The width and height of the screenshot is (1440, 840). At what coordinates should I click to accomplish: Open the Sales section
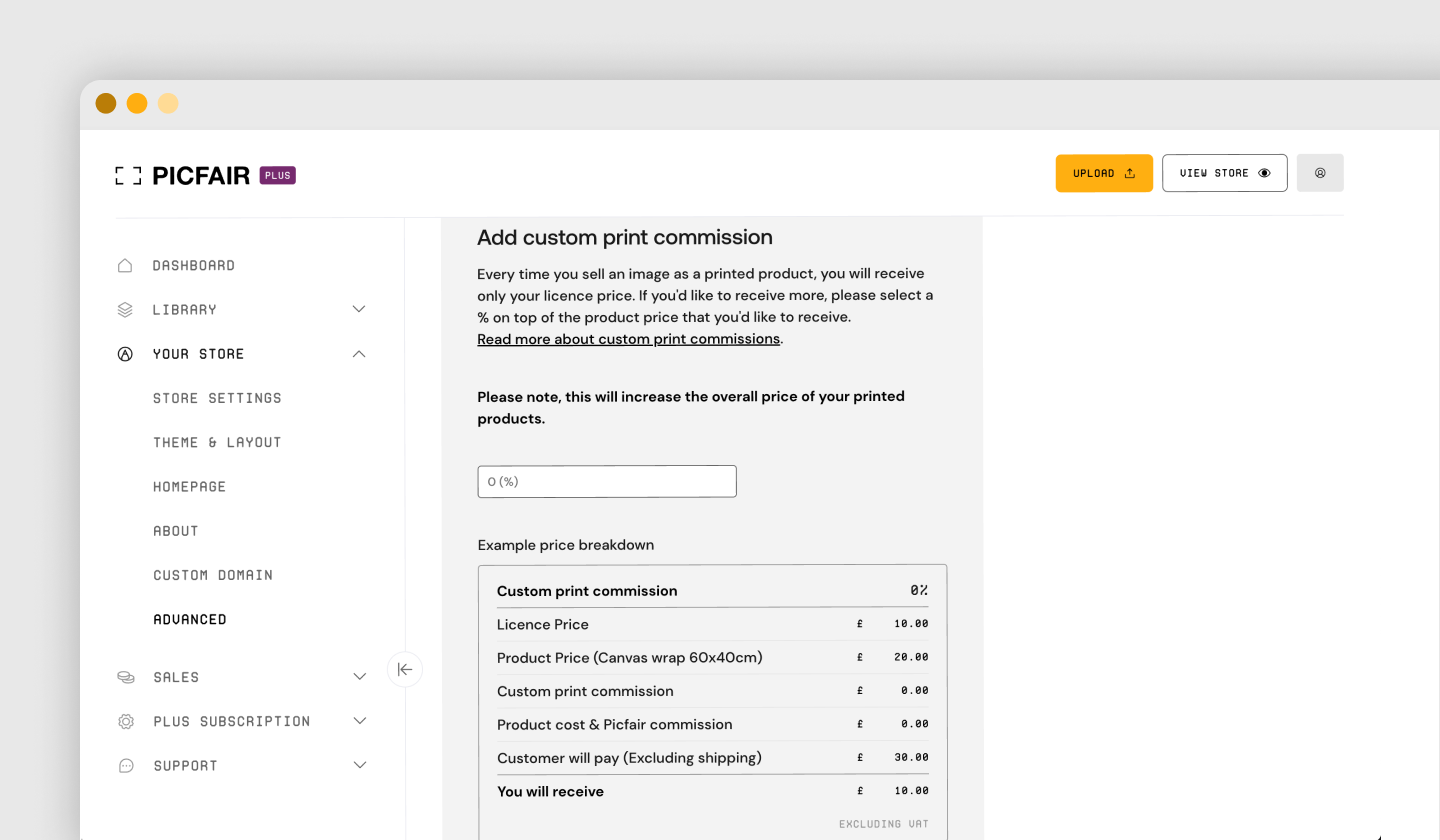click(x=176, y=677)
